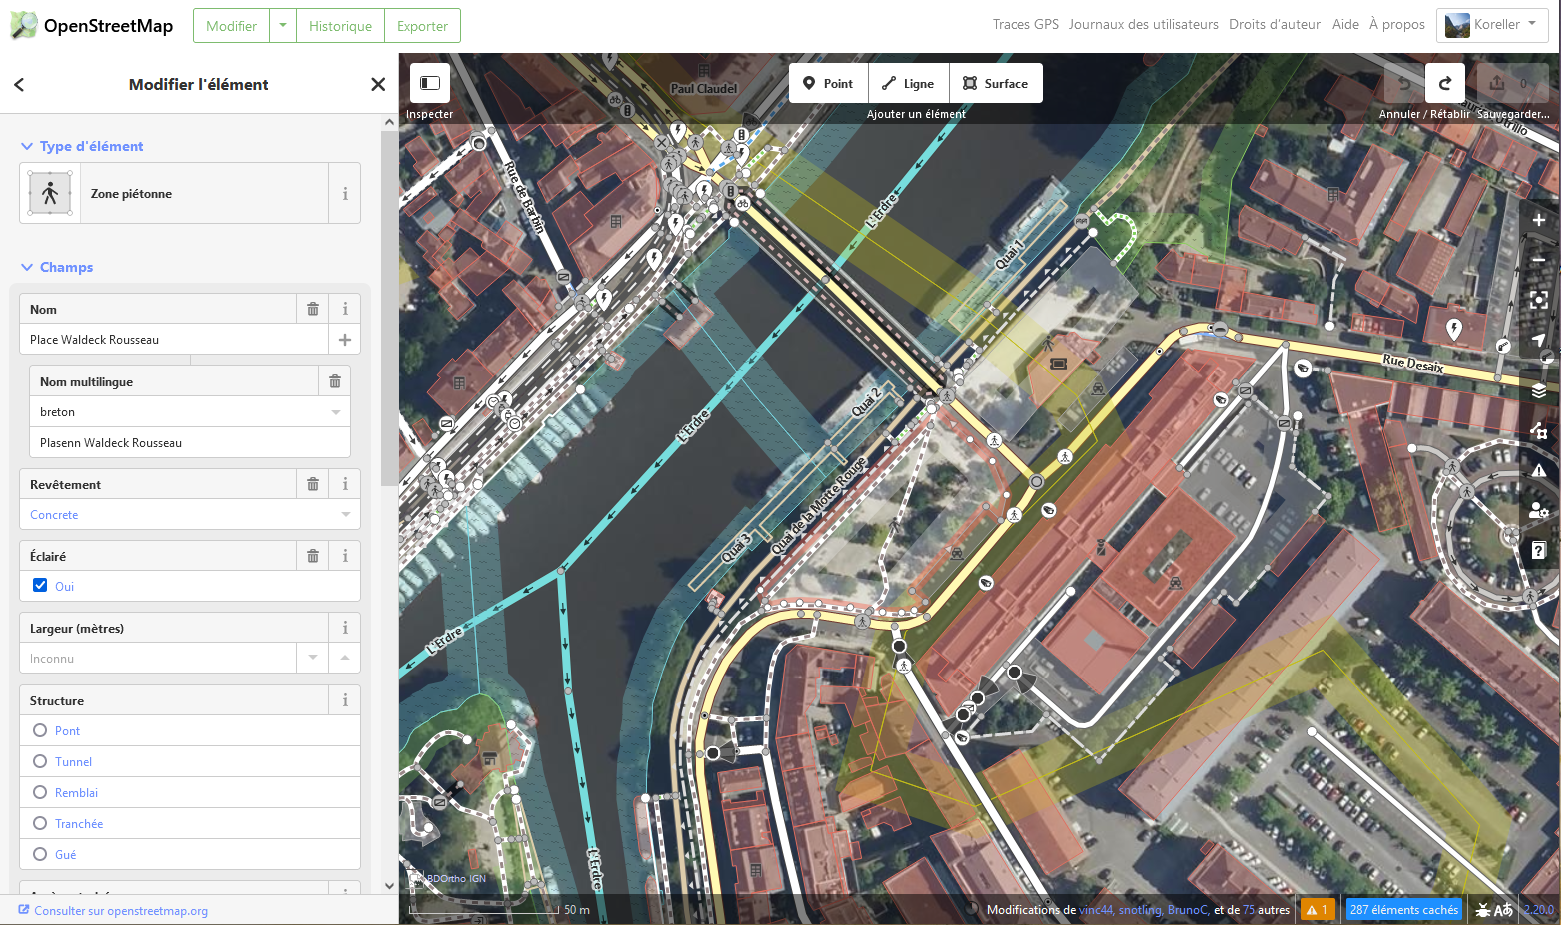Open the background layers panel
This screenshot has width=1561, height=925.
pos(1539,391)
